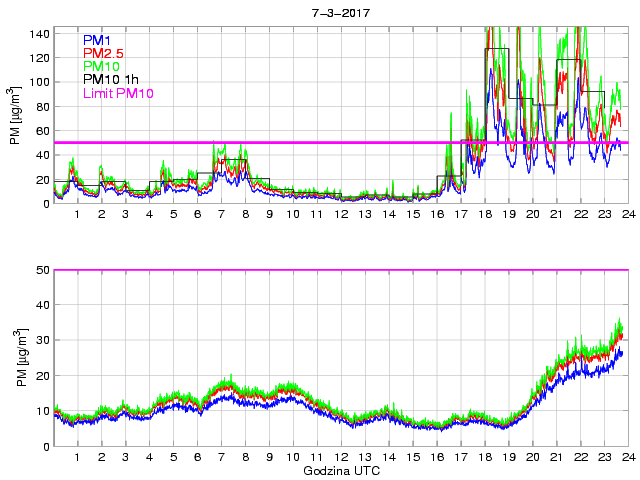The image size is (640, 480).
Task: Click the 50 tick on bottom y-axis
Action: click(x=42, y=270)
